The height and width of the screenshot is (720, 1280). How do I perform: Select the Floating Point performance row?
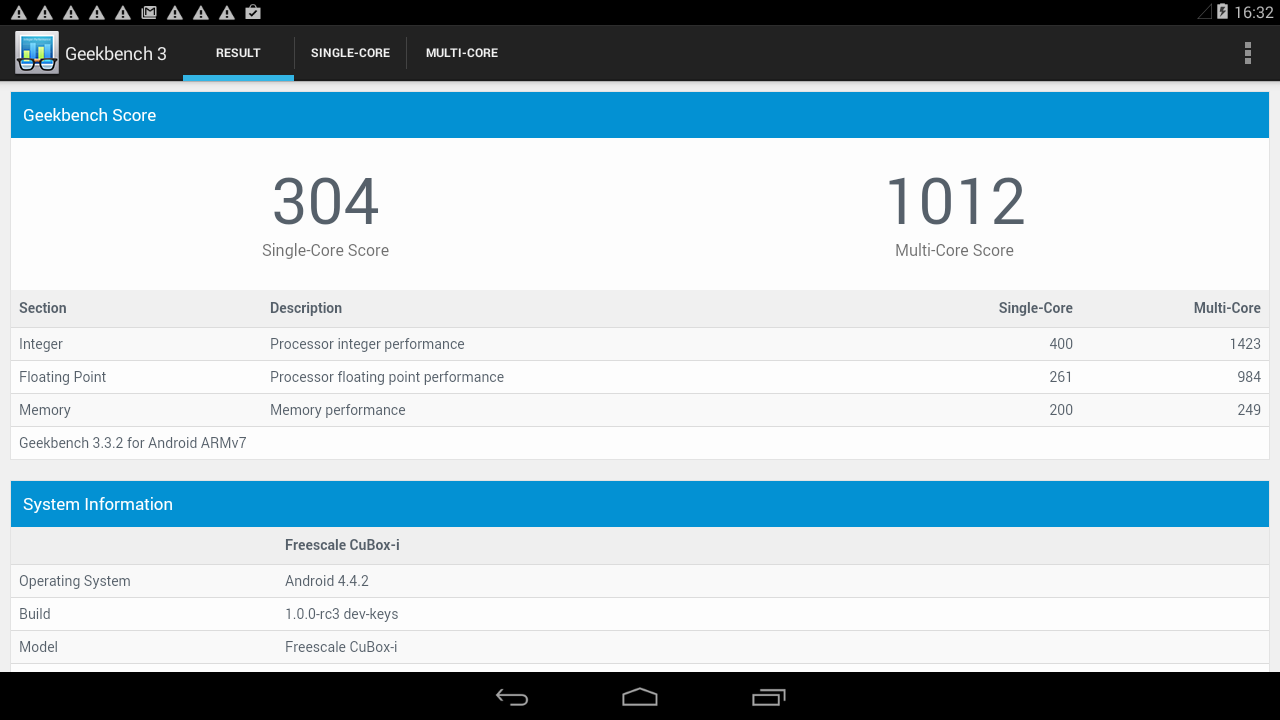pyautogui.click(x=640, y=377)
